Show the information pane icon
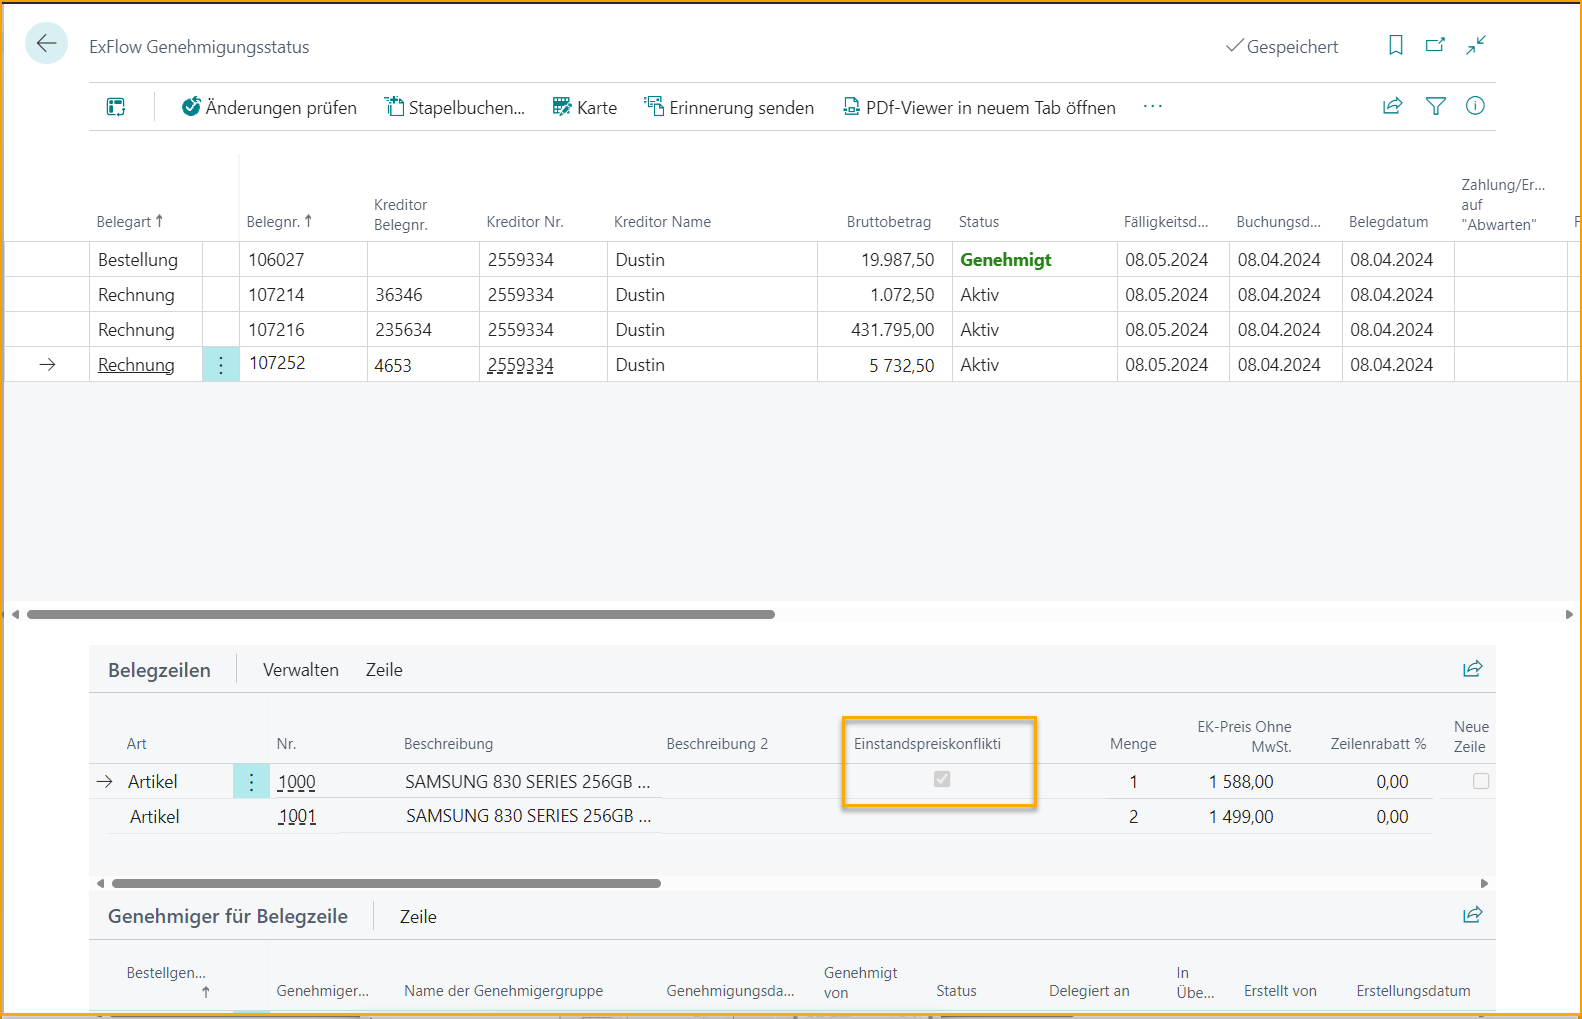Screen dimensions: 1582x1019 point(1475,106)
